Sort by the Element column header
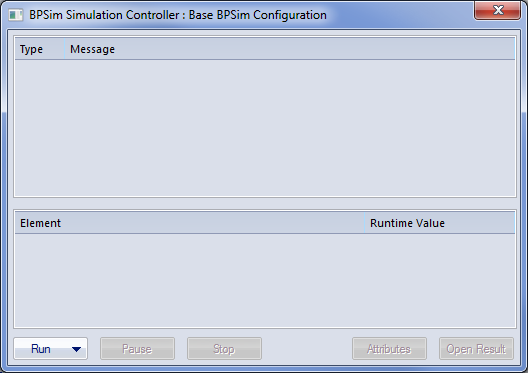This screenshot has height=373, width=528. pyautogui.click(x=190, y=223)
